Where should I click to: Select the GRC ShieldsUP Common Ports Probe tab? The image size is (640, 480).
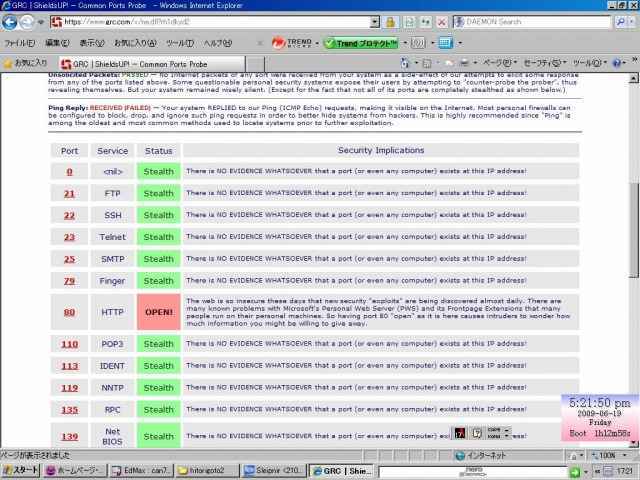point(151,64)
